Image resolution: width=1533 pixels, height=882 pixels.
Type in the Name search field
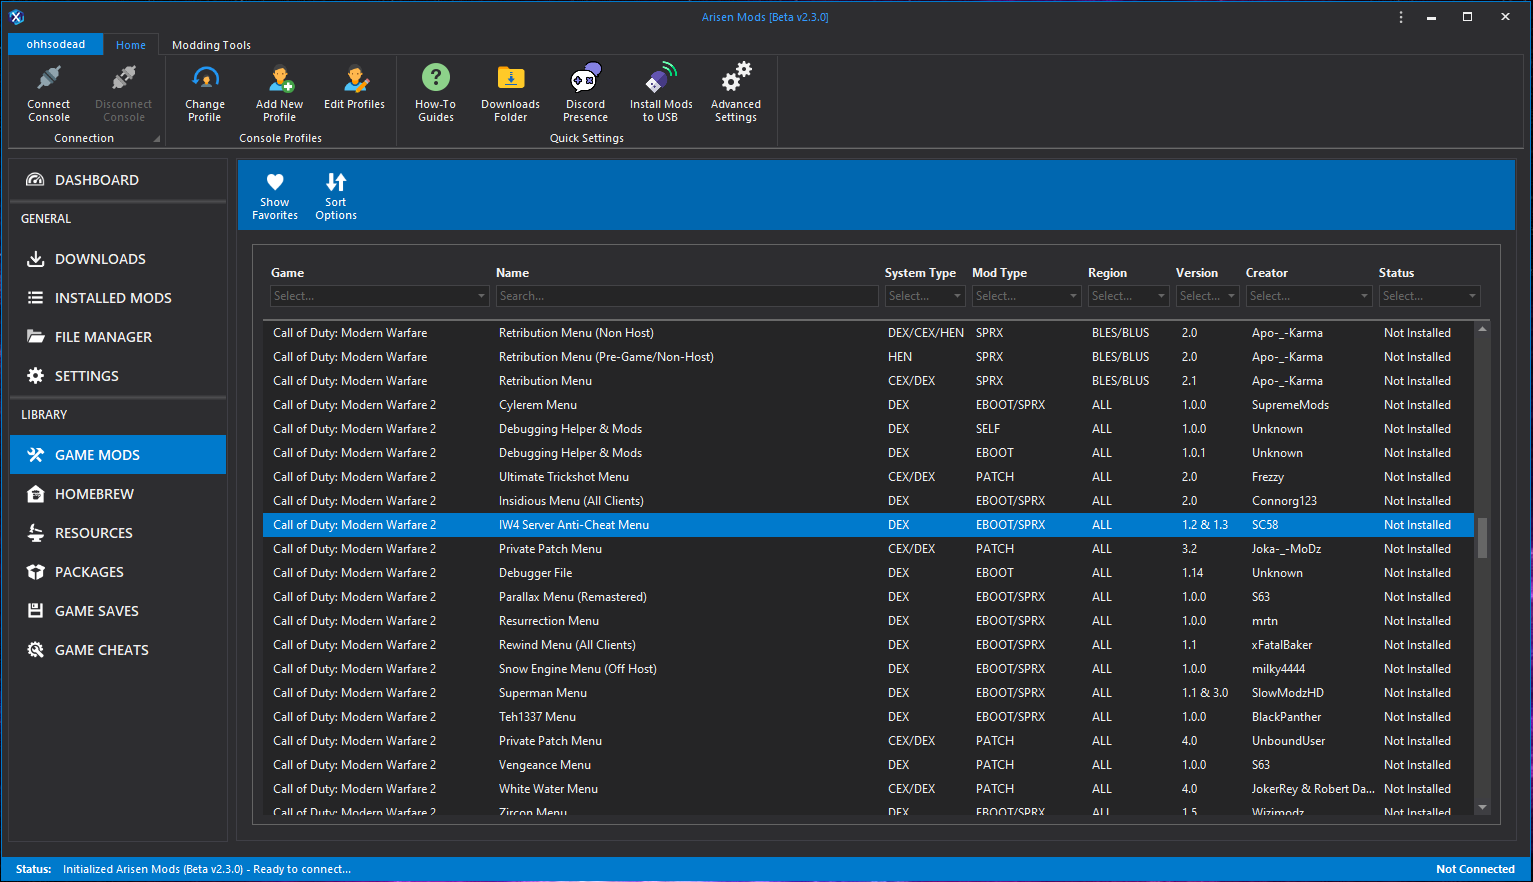pos(687,295)
